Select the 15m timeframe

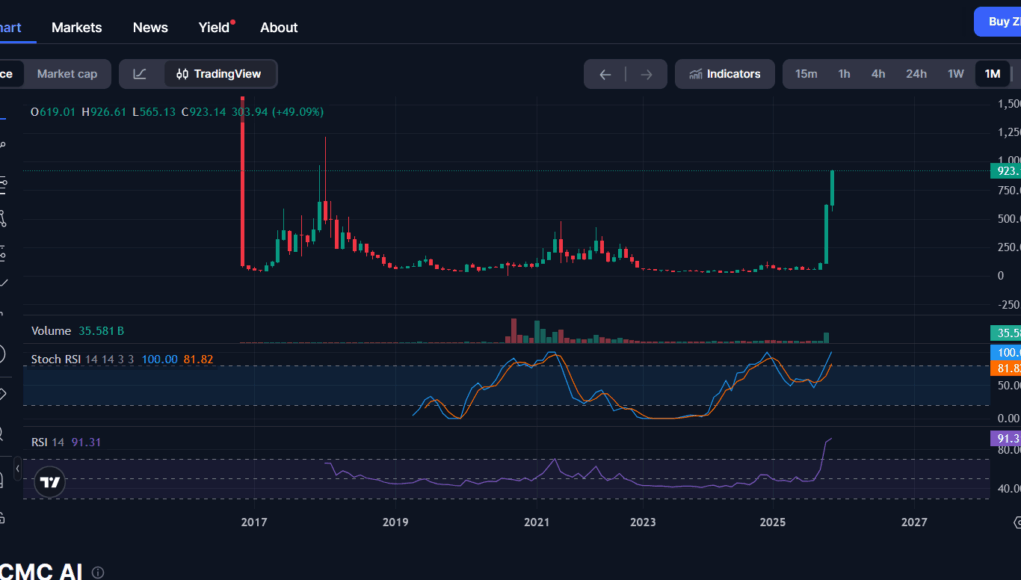coord(806,74)
